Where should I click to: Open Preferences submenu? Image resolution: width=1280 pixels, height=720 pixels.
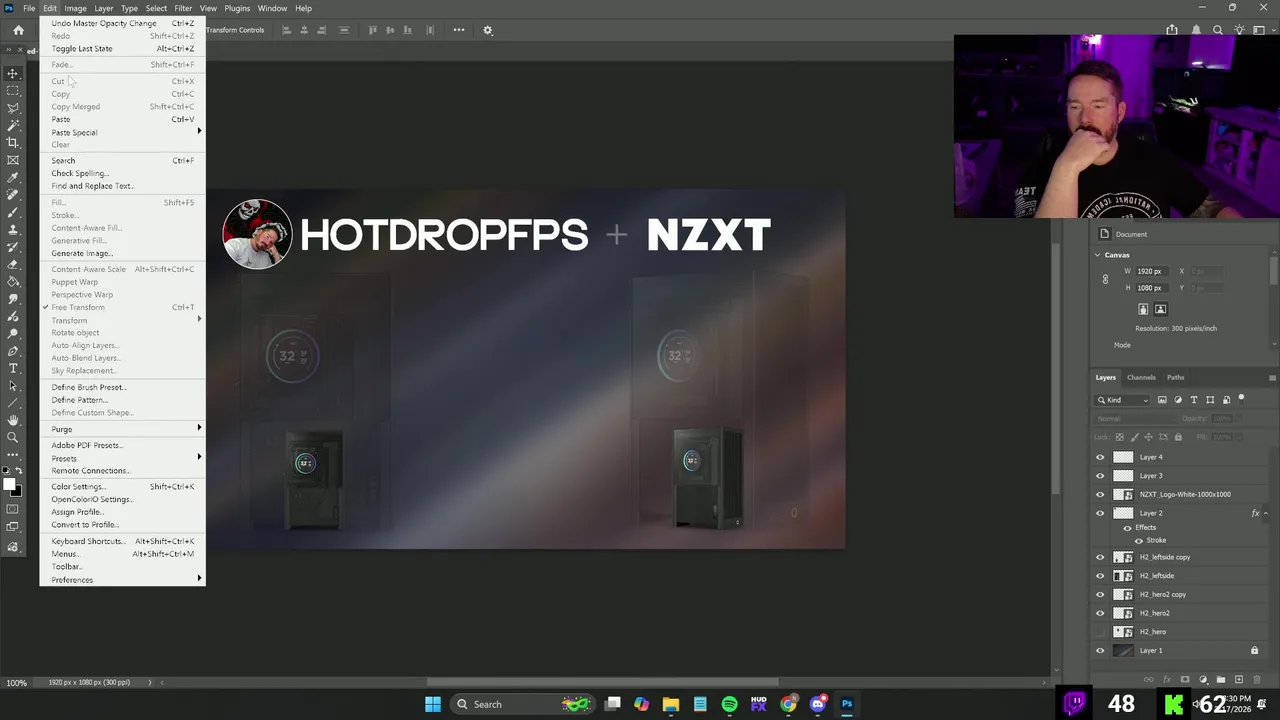[122, 580]
